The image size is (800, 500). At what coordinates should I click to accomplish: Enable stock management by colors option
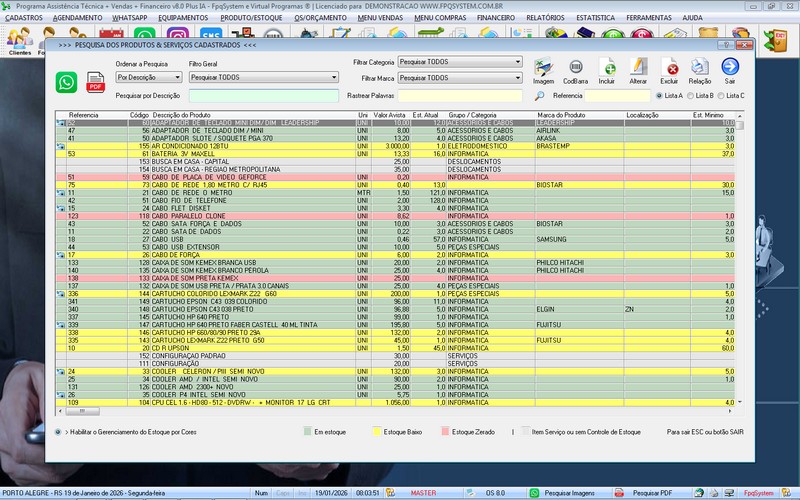58,432
